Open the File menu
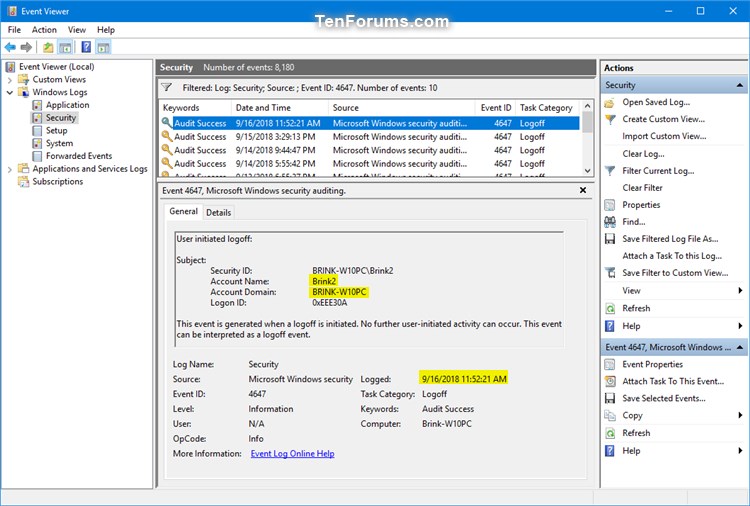The width and height of the screenshot is (750, 506). [x=14, y=30]
